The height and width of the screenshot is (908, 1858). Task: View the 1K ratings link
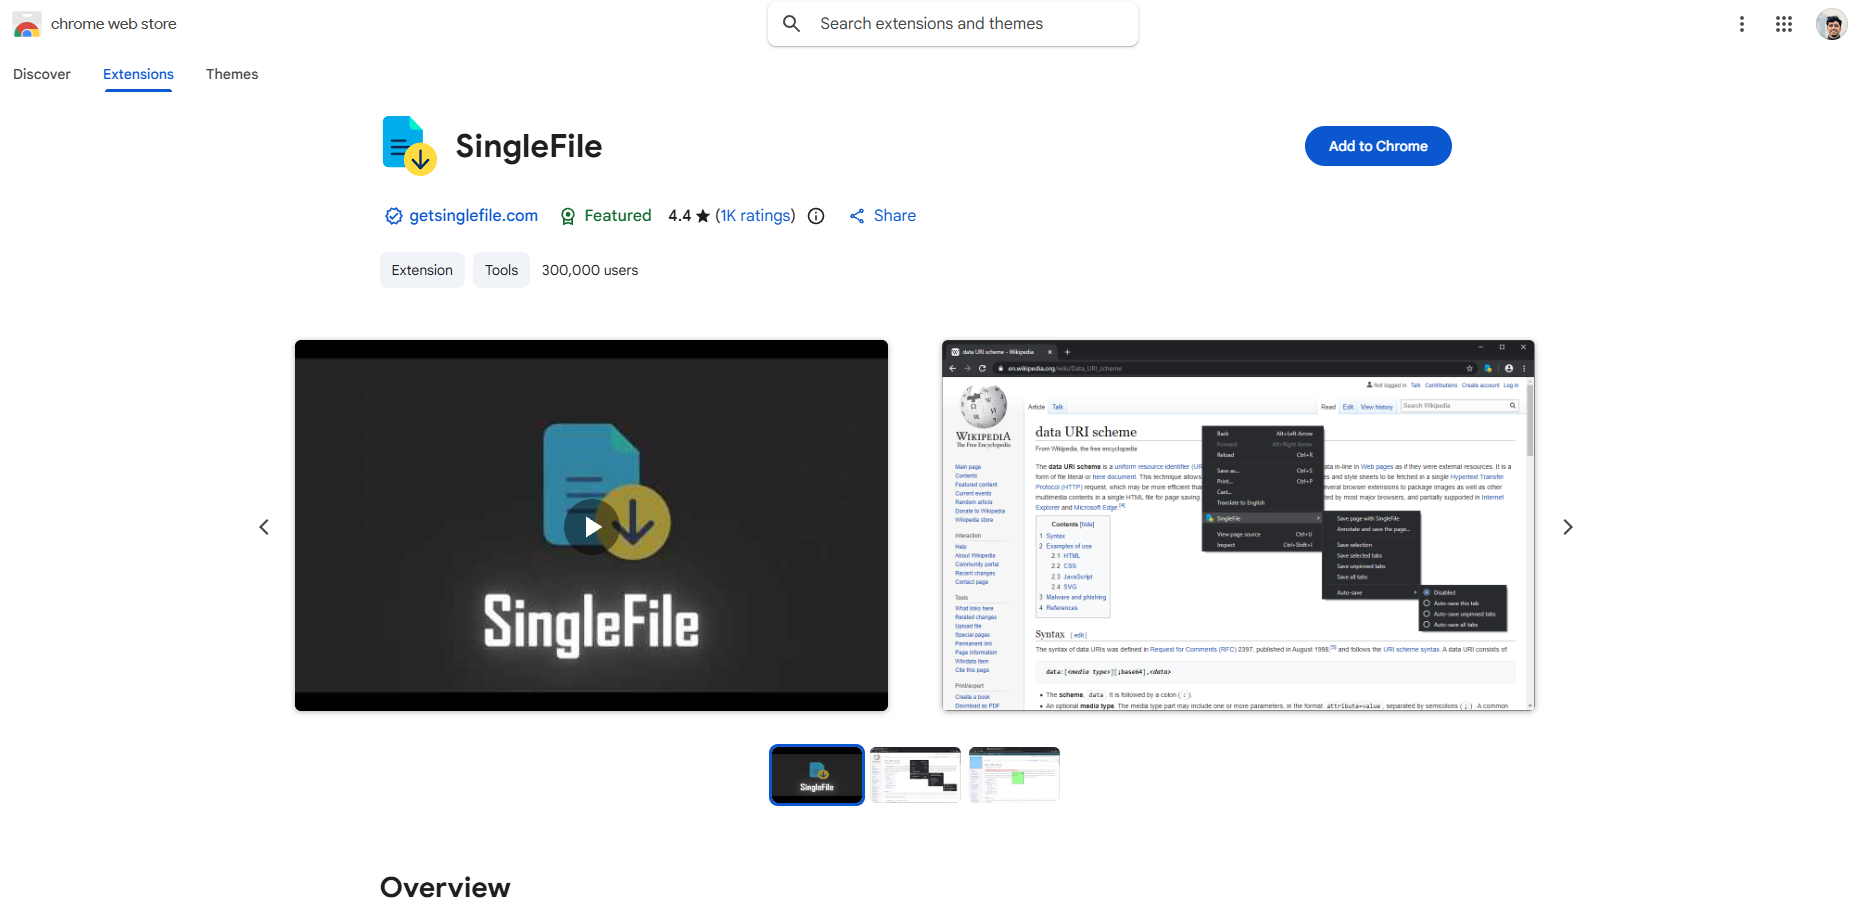coord(755,216)
